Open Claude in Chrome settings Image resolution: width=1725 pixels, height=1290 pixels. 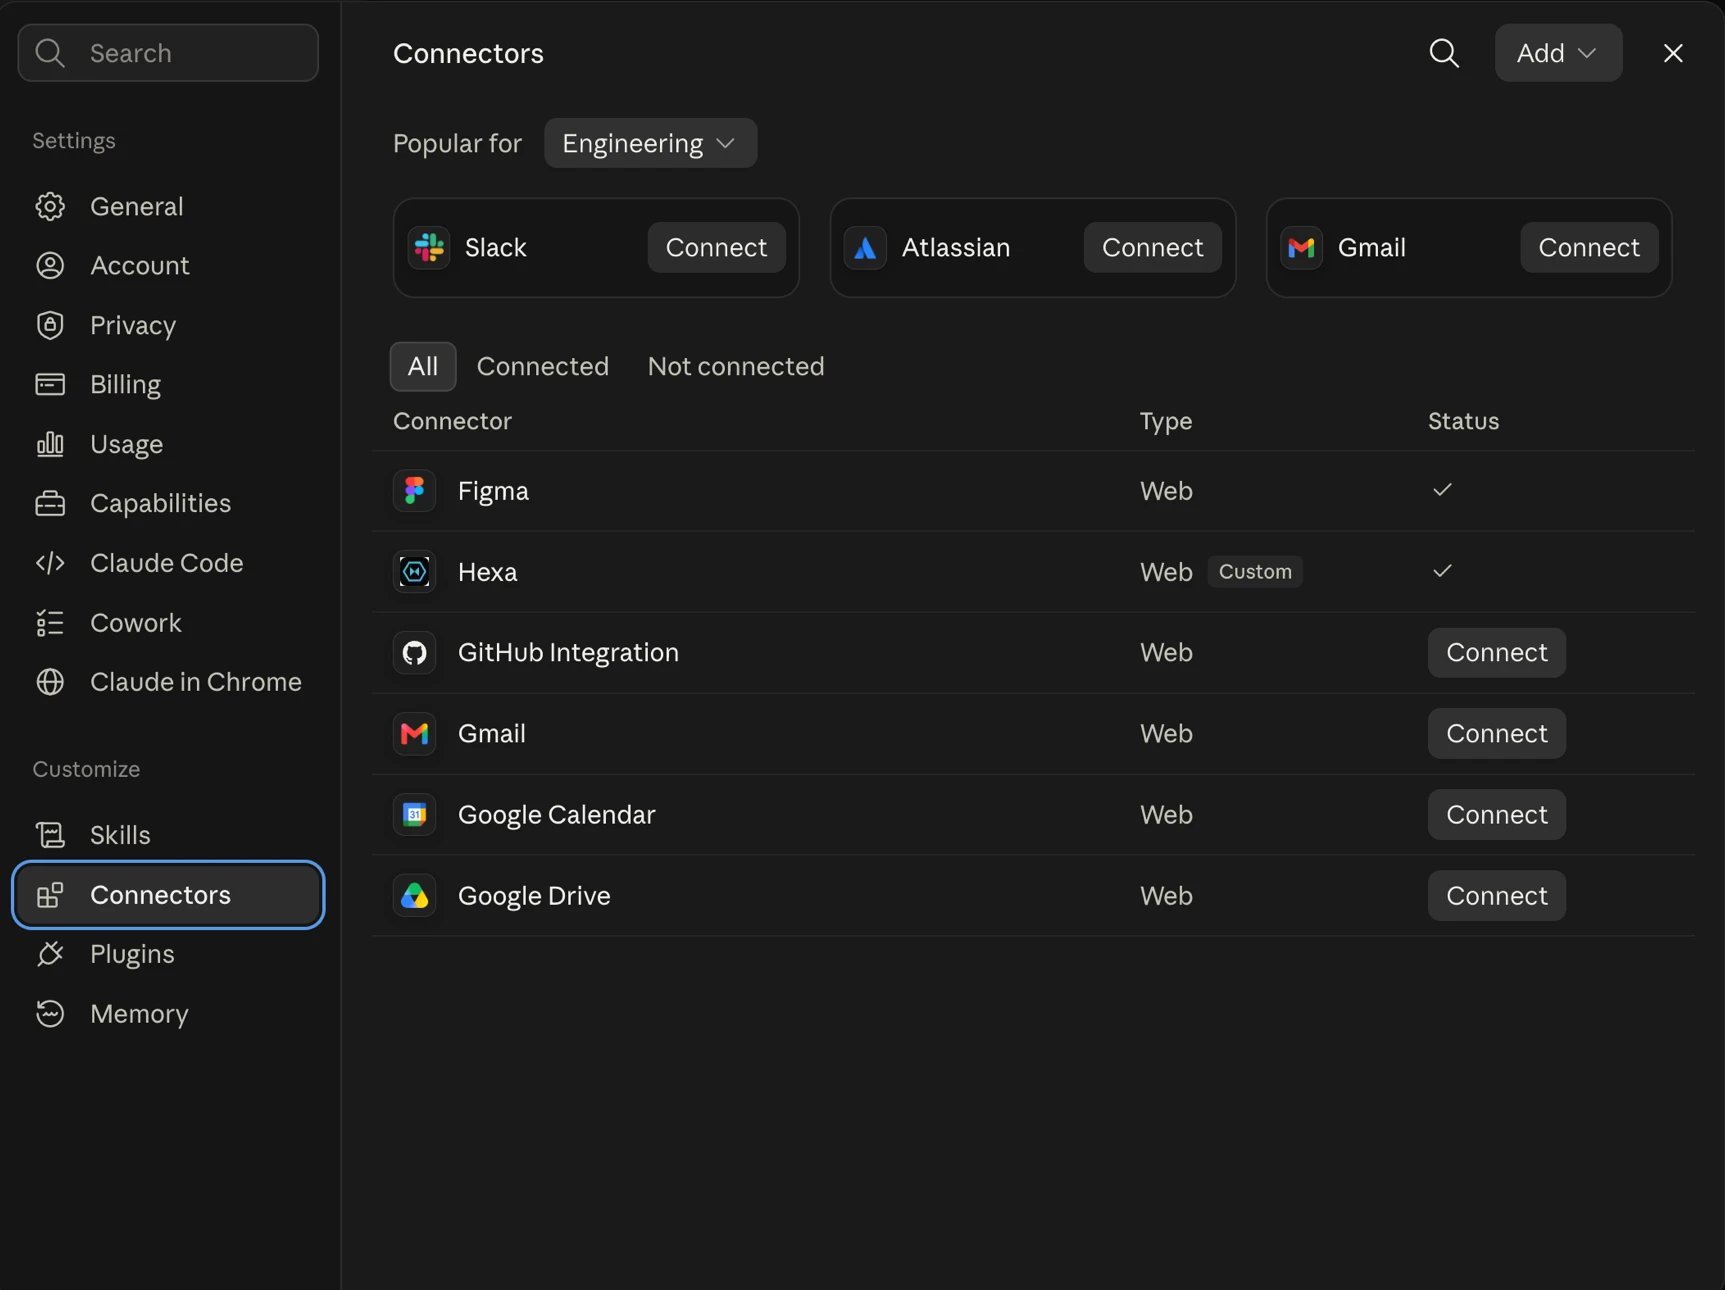[168, 682]
